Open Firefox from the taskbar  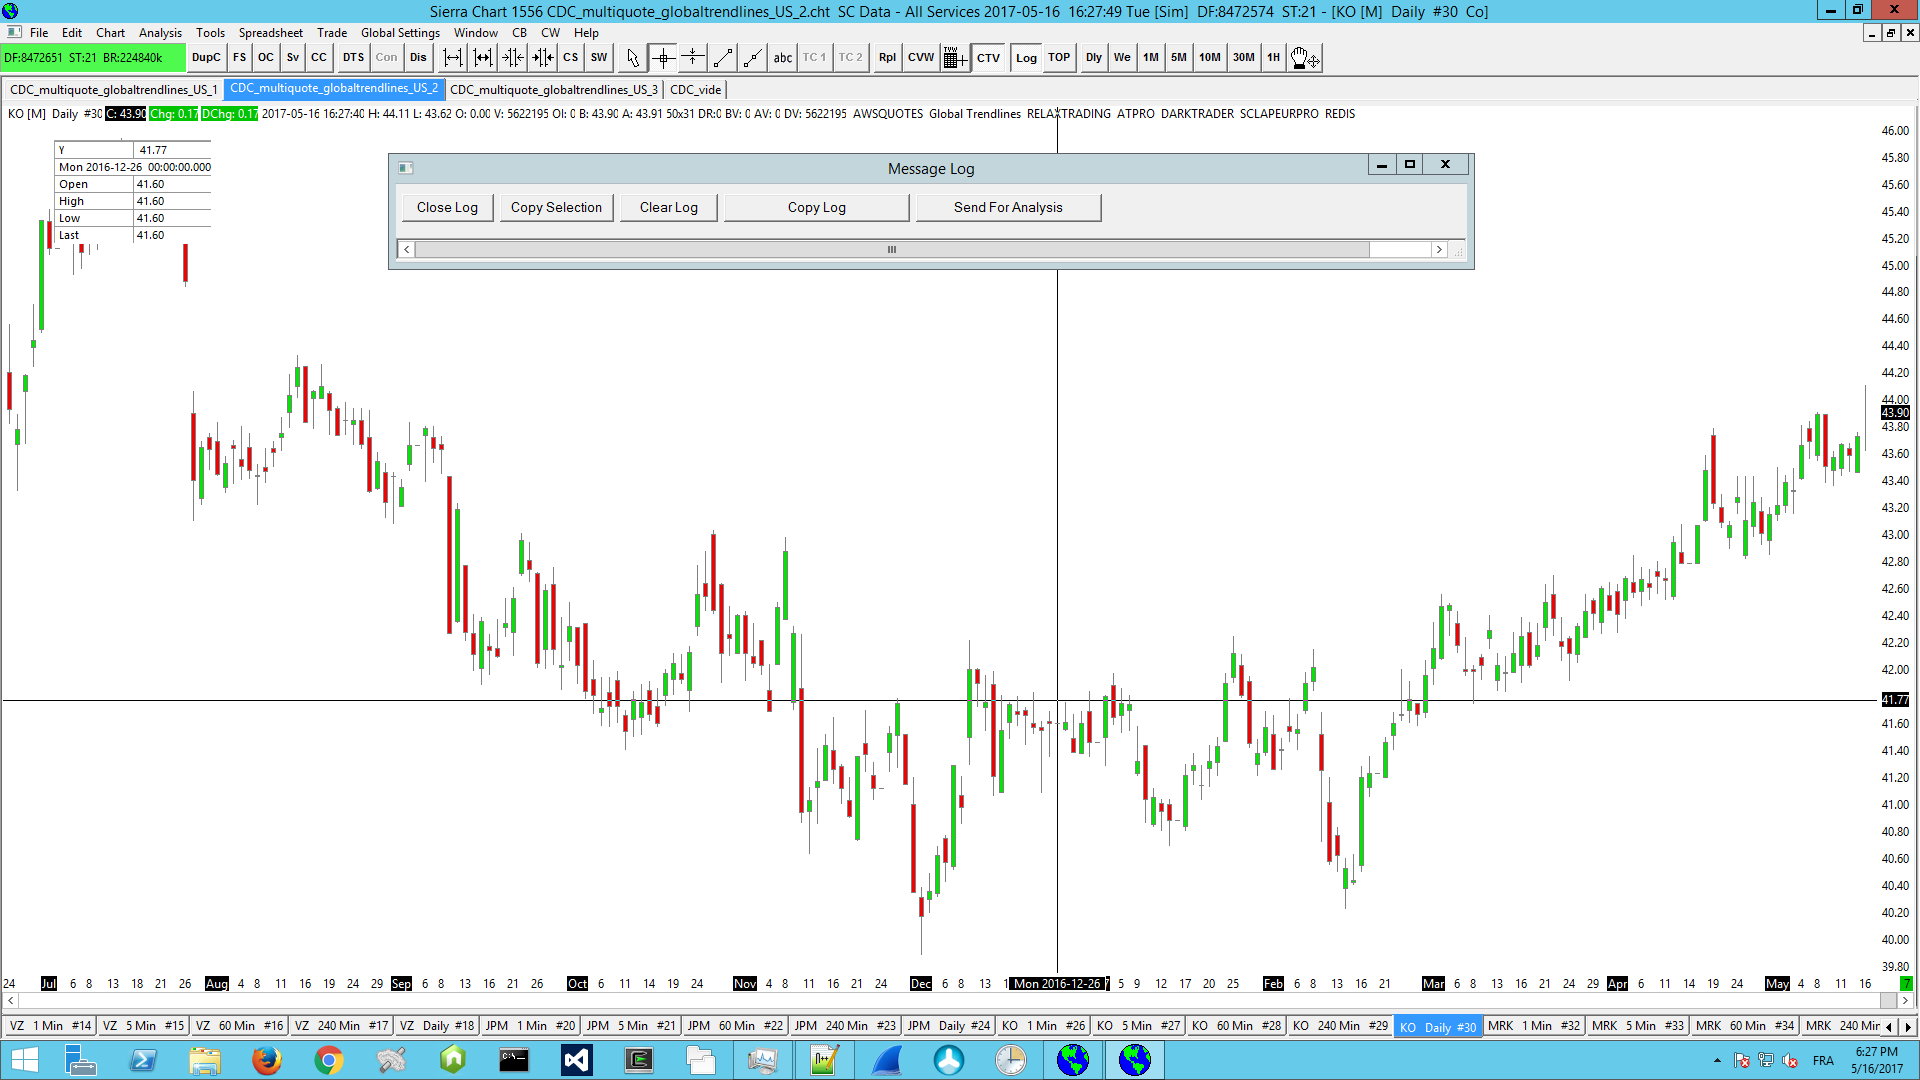(x=266, y=1060)
